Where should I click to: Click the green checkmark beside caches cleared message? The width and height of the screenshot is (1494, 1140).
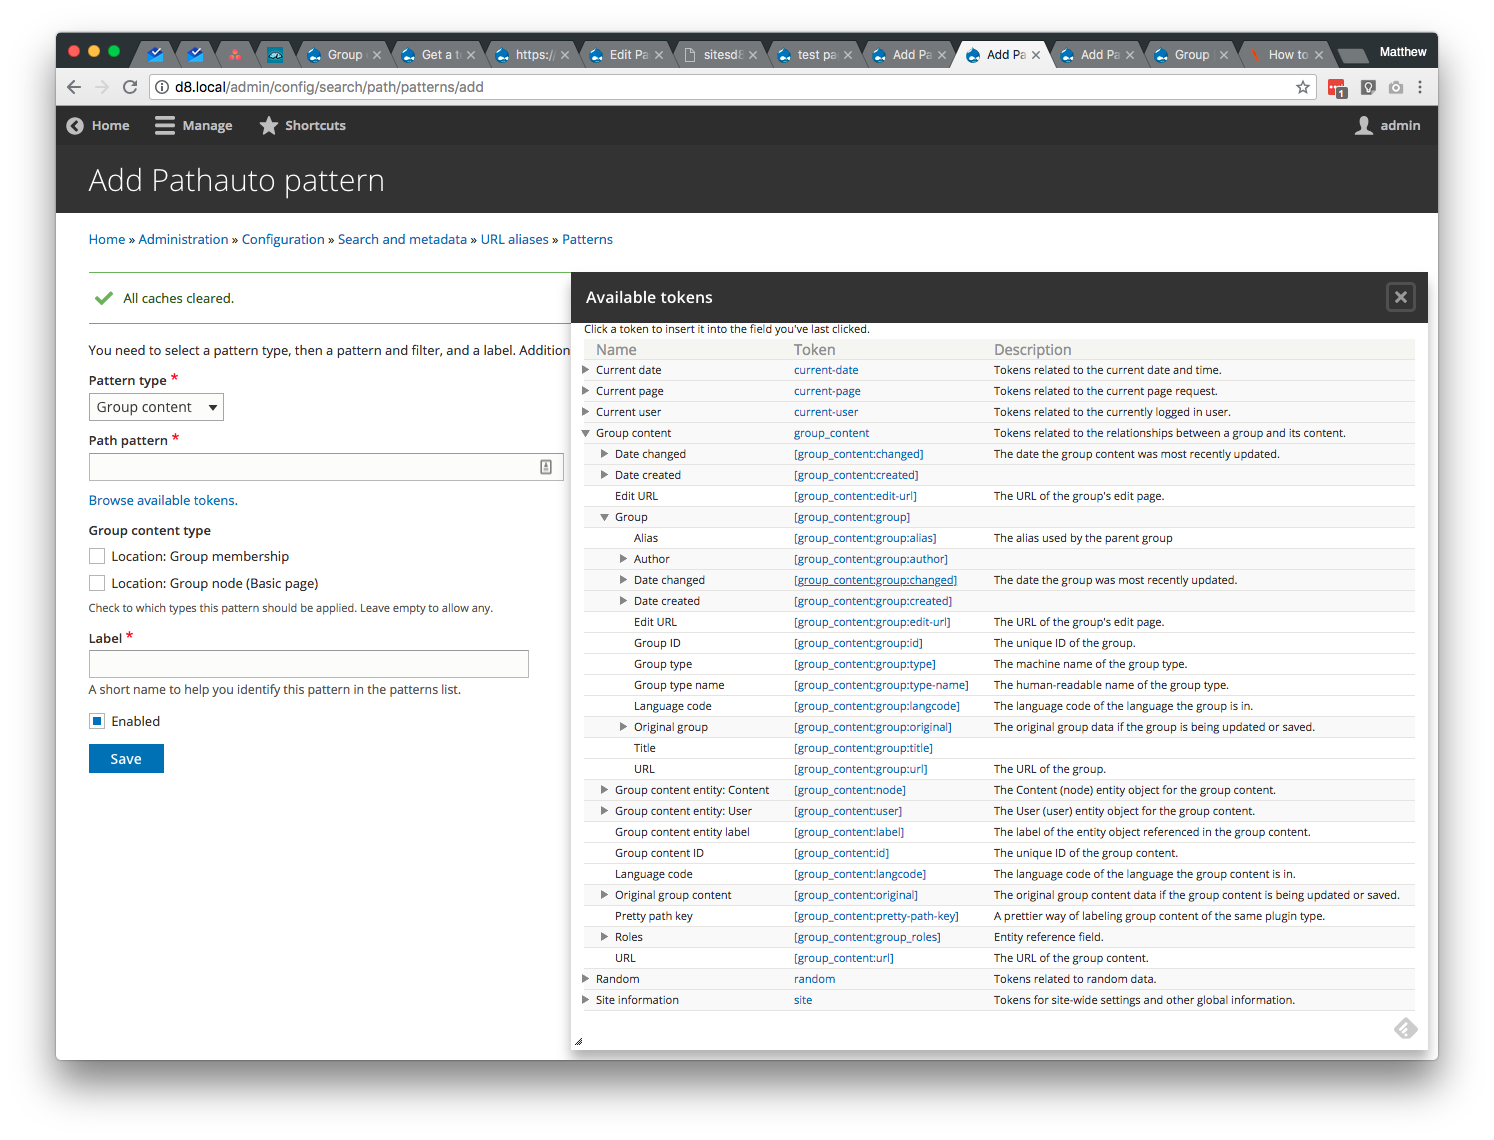tap(104, 298)
